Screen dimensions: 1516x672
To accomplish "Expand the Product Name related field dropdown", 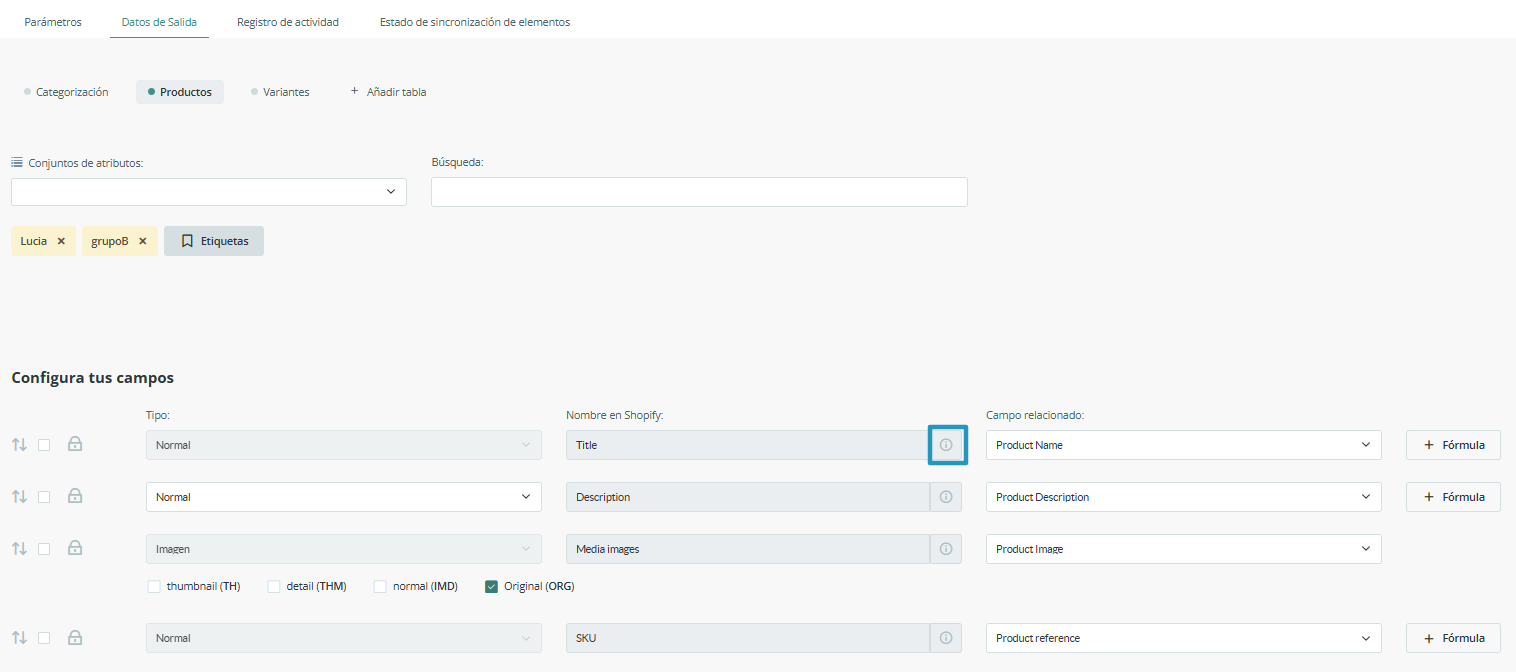I will tap(1183, 445).
